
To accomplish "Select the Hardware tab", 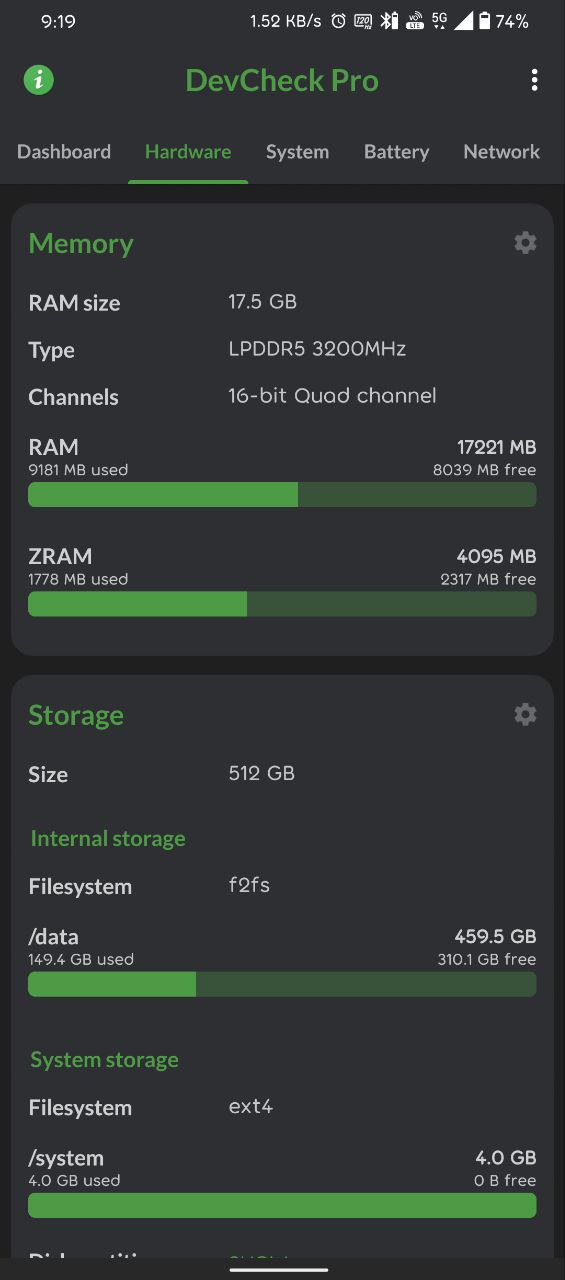I will click(188, 152).
